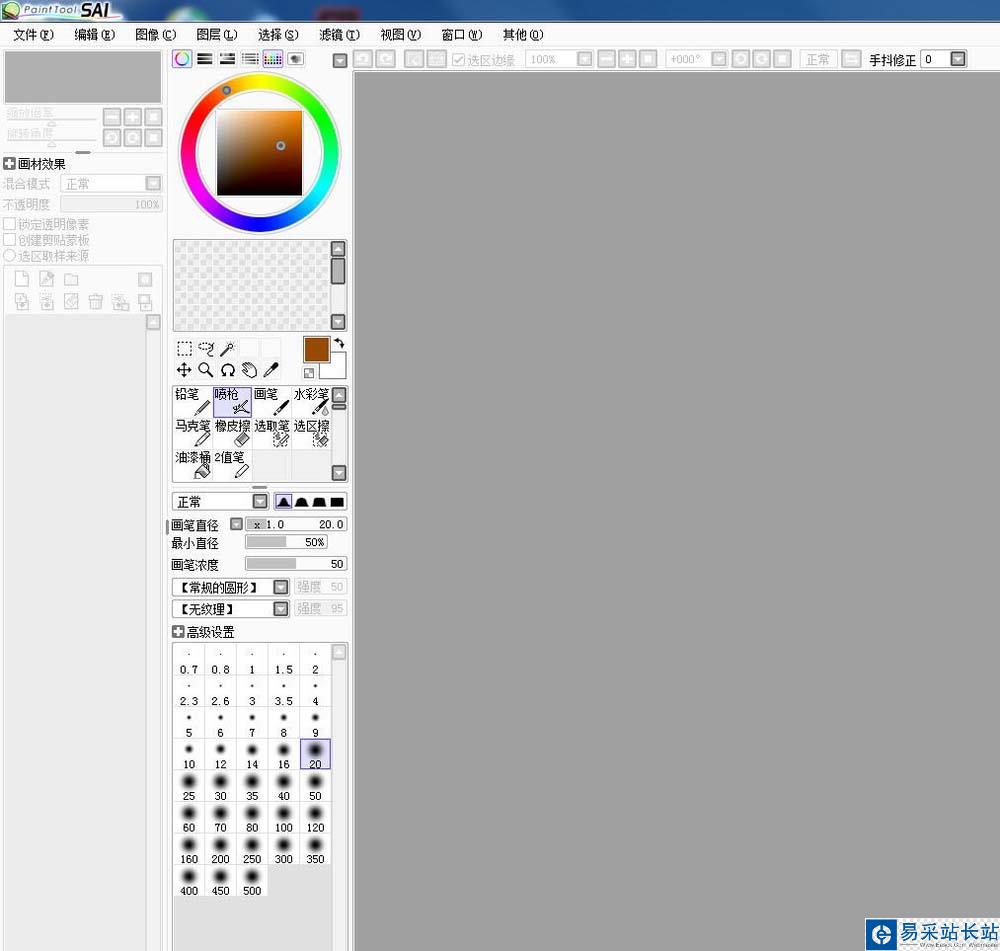1000x951 pixels.
Task: Adjust the 最小直径 minimum size slider
Action: click(286, 542)
